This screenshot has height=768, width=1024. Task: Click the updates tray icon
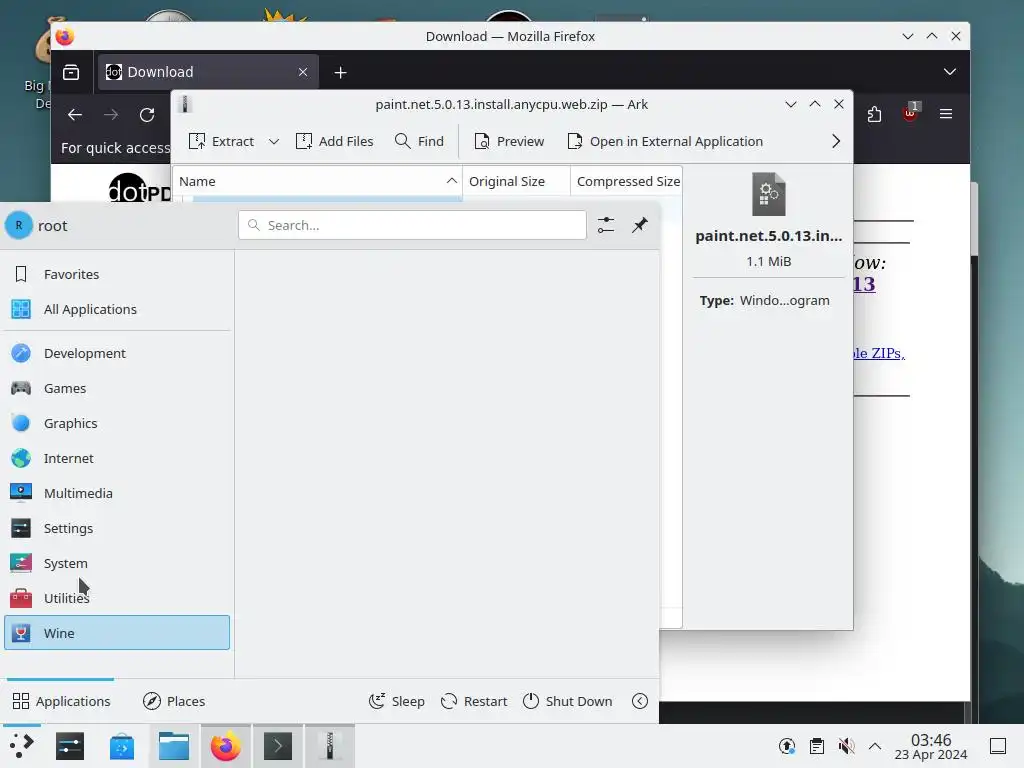point(787,746)
